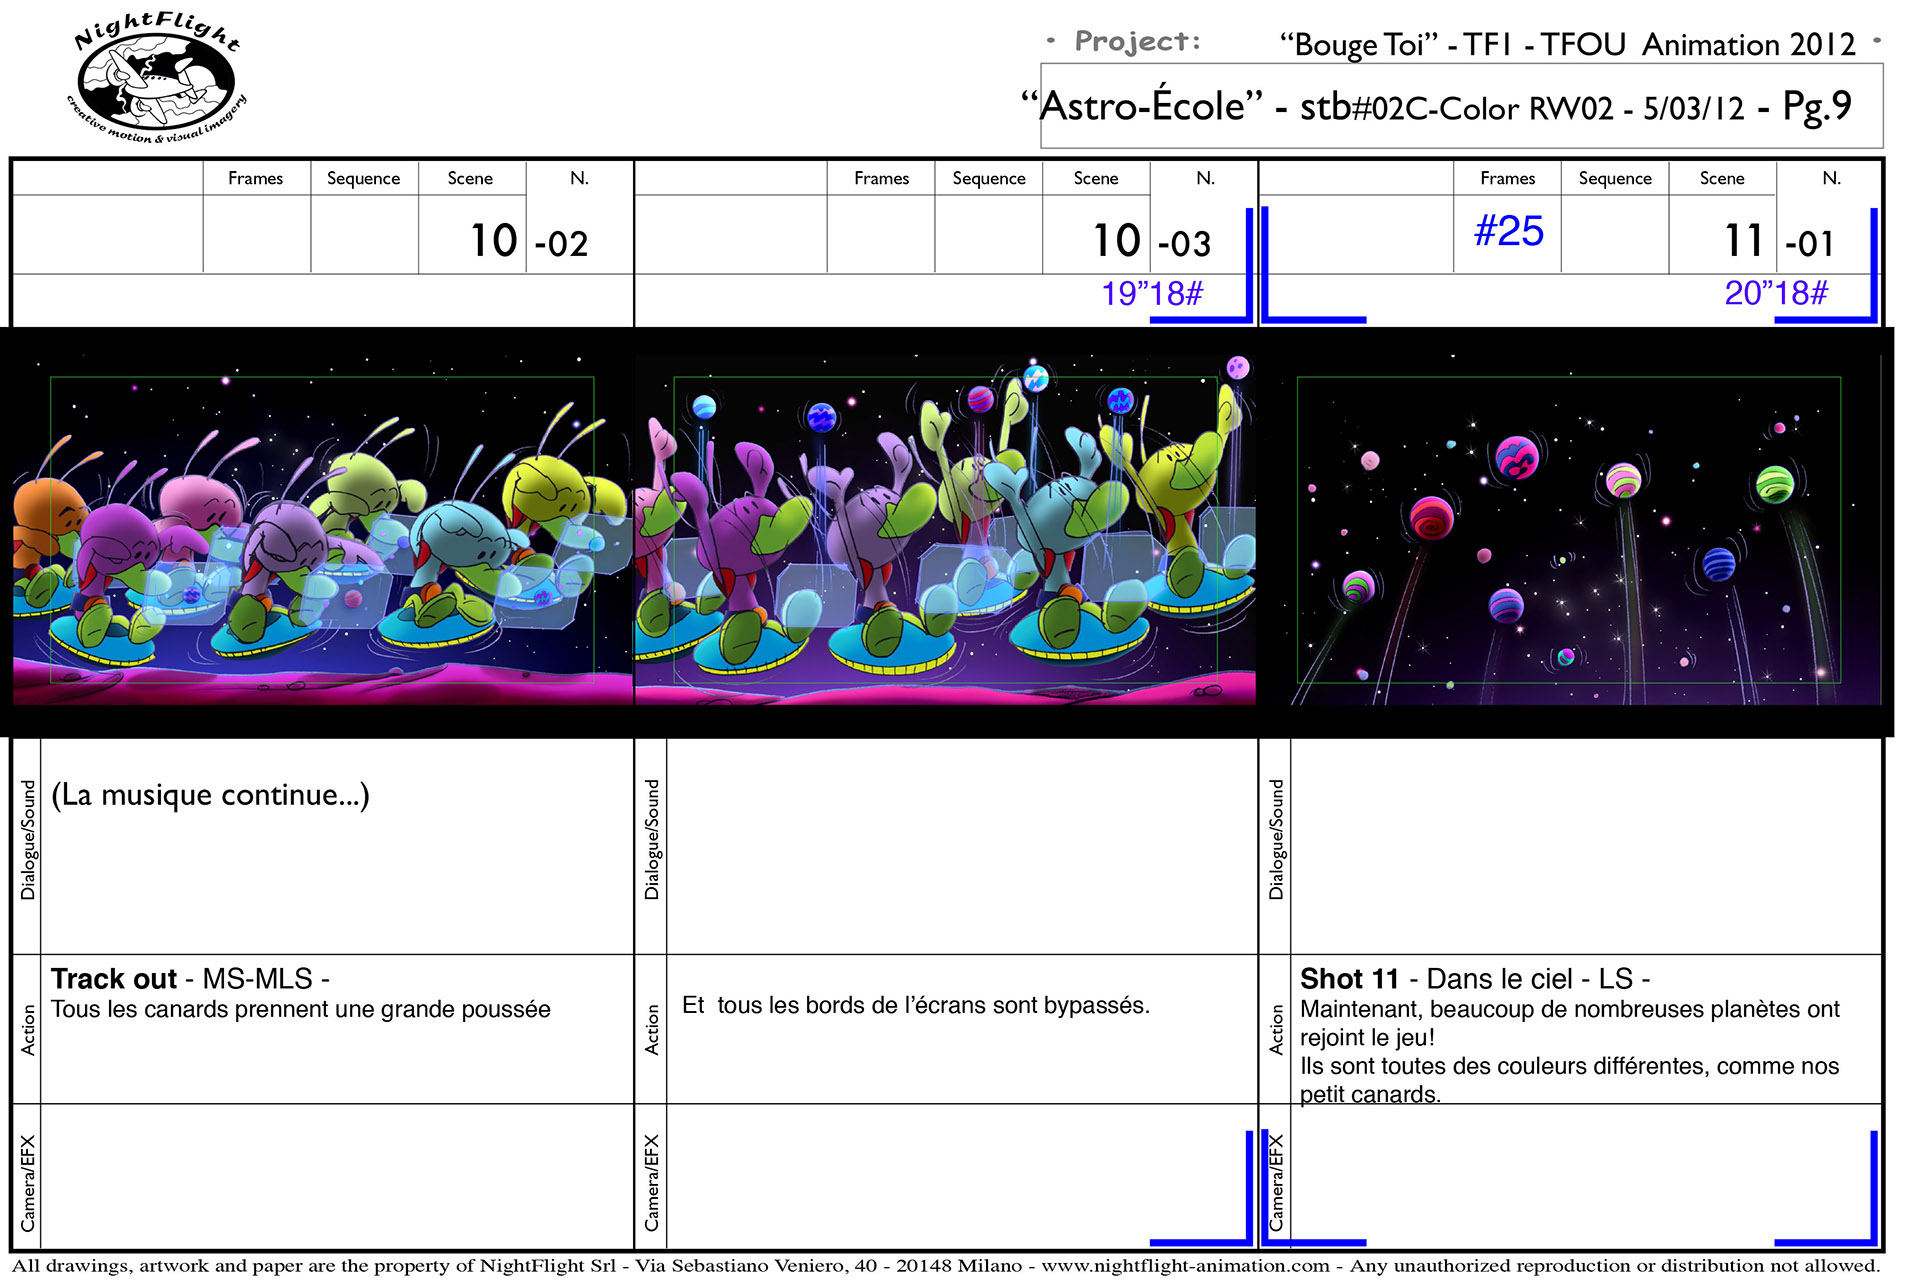Click the 'Sequence' header in second panel
This screenshot has width=1920, height=1283.
[989, 179]
